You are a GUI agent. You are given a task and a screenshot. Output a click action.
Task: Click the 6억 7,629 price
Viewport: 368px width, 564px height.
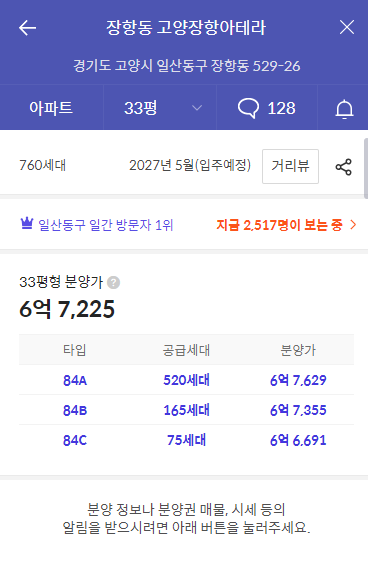click(298, 380)
